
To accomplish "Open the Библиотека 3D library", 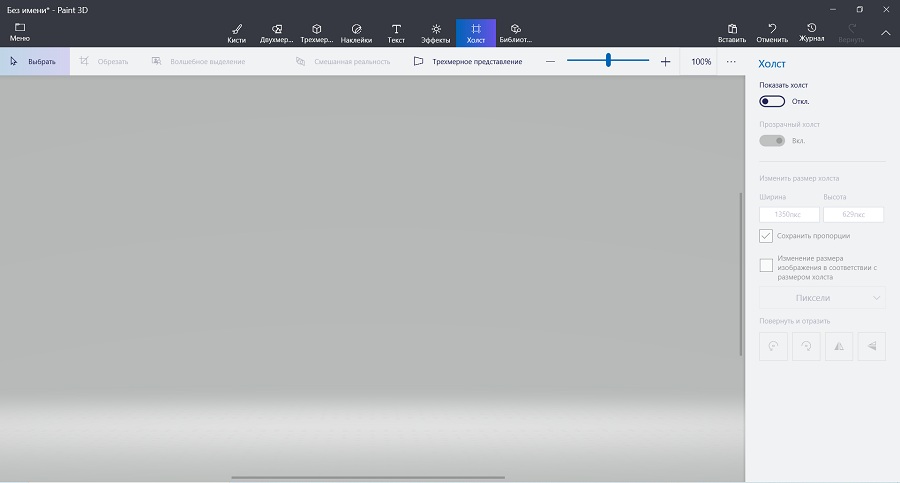I will coord(515,33).
